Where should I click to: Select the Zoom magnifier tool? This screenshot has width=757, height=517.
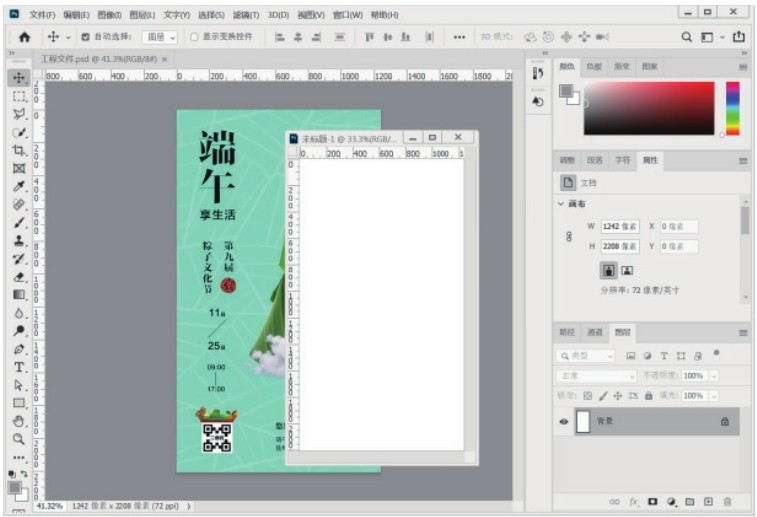[19, 438]
